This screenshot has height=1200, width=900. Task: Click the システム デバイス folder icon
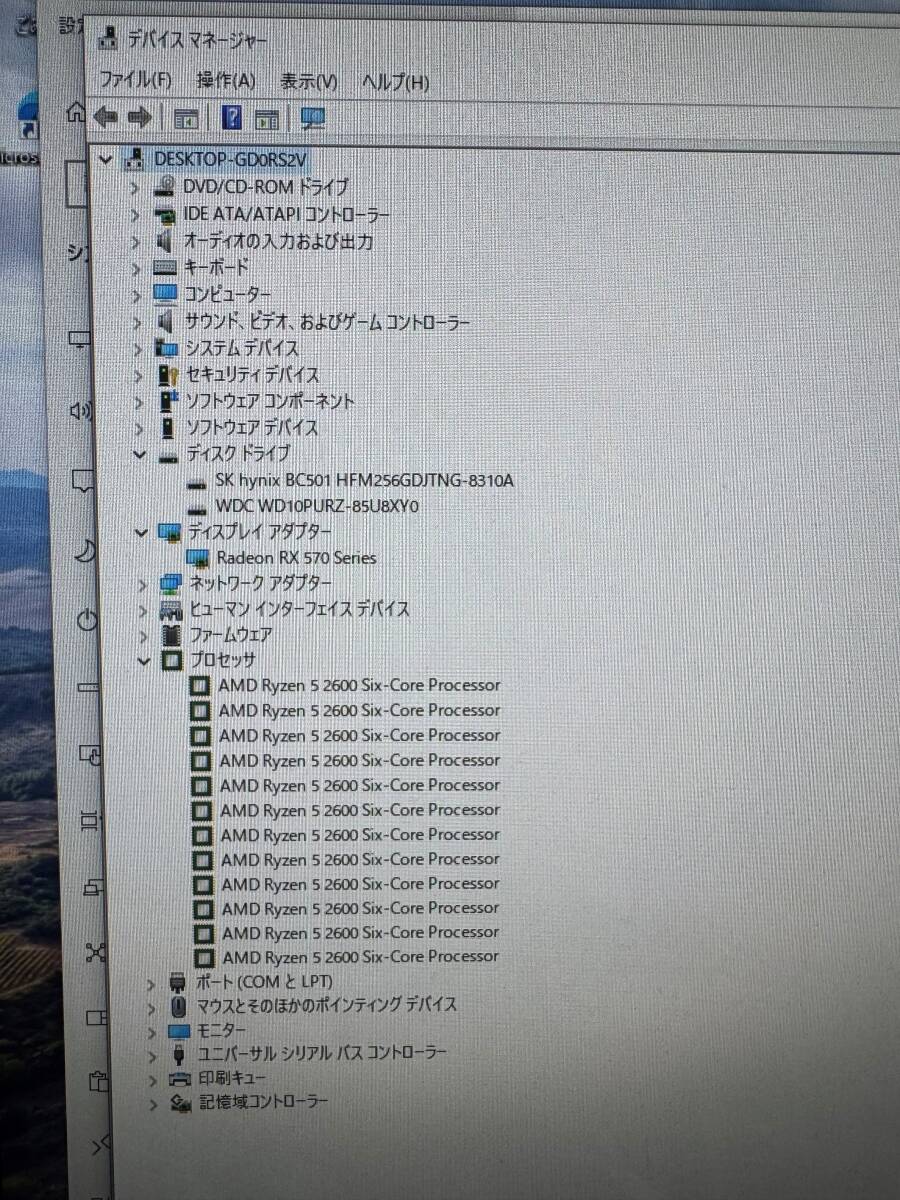pos(167,348)
